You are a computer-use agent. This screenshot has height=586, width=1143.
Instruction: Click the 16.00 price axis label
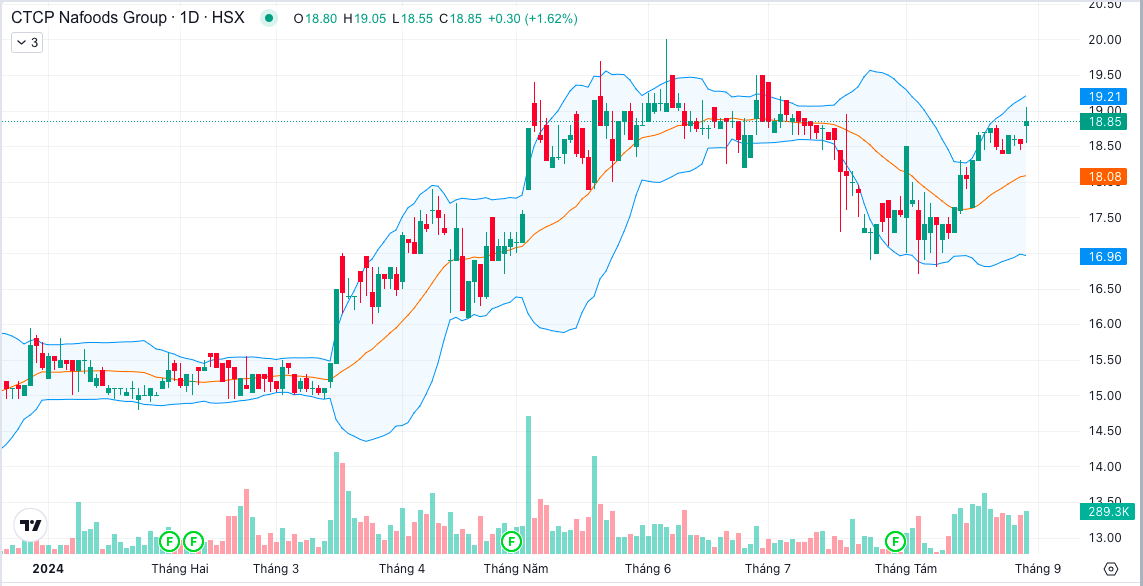tap(1104, 324)
